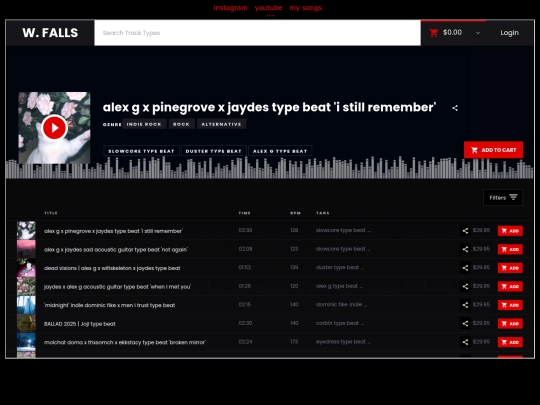Click the TAGS column header
Screen dimensions: 540x405
pyautogui.click(x=323, y=213)
